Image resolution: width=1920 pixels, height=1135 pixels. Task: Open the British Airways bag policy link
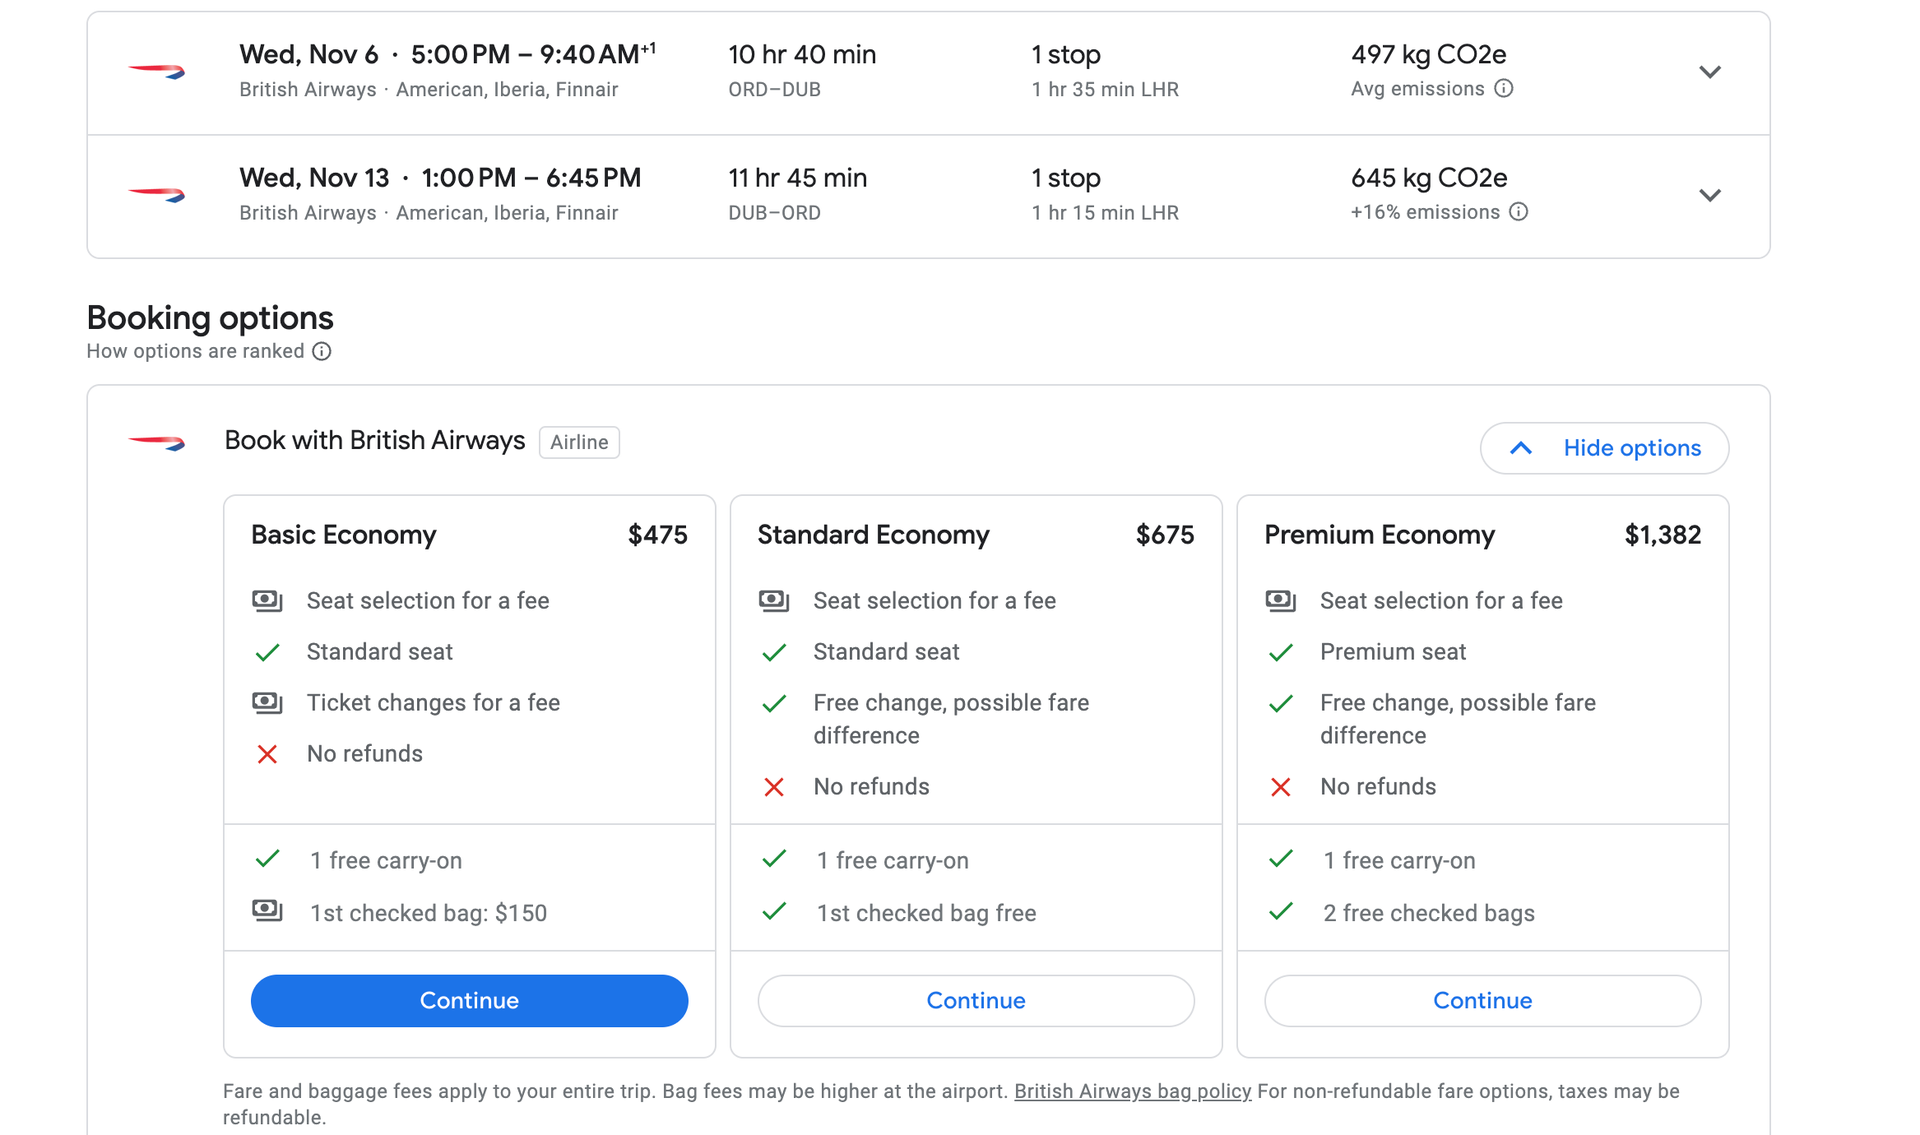click(x=1132, y=1091)
